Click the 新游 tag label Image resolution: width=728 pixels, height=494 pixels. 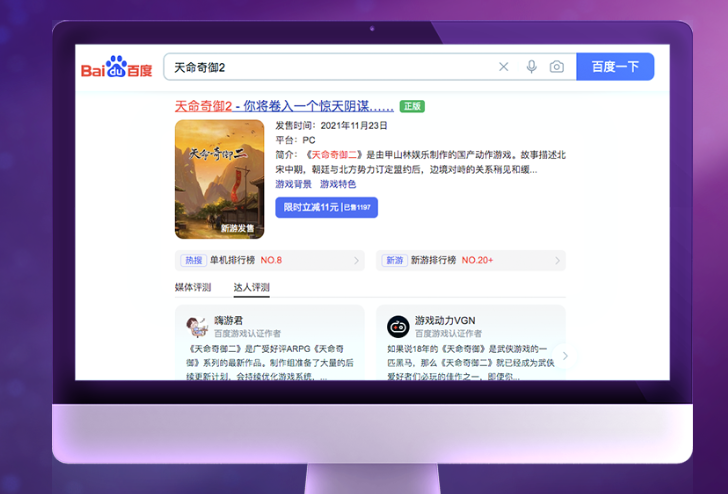coord(395,260)
